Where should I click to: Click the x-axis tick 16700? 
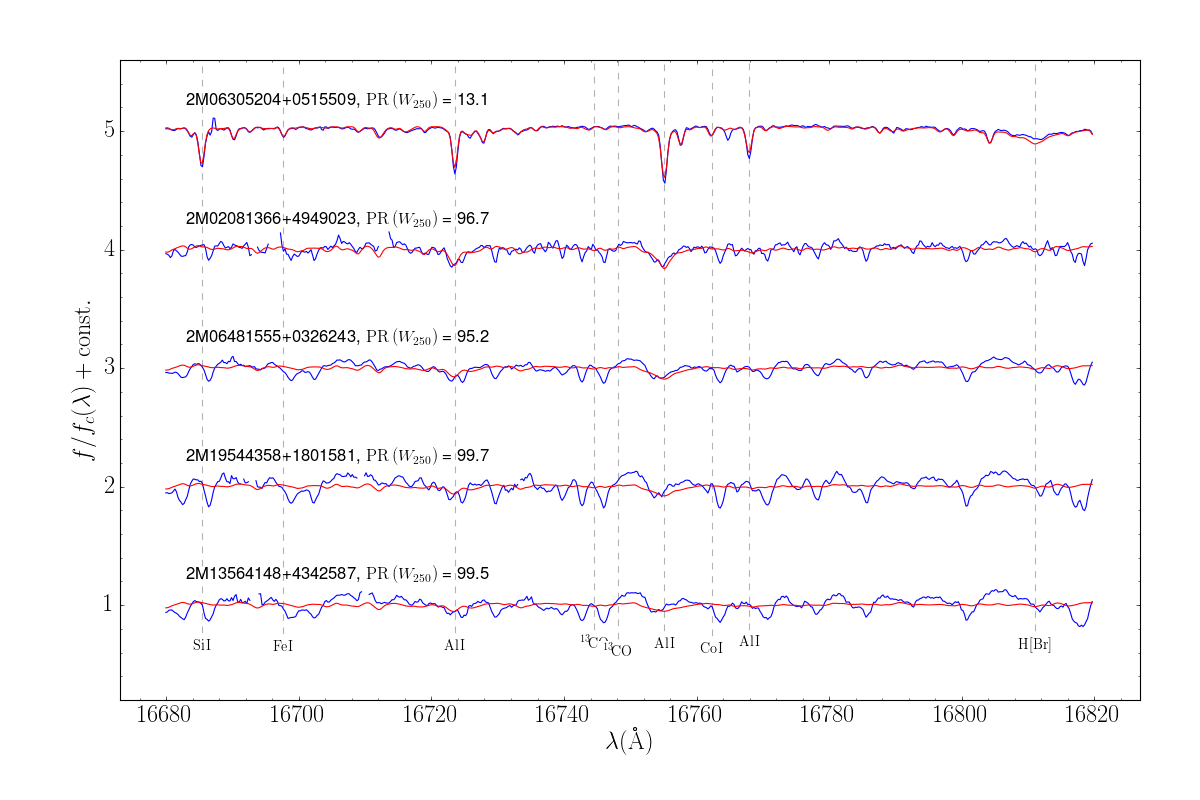(x=298, y=715)
